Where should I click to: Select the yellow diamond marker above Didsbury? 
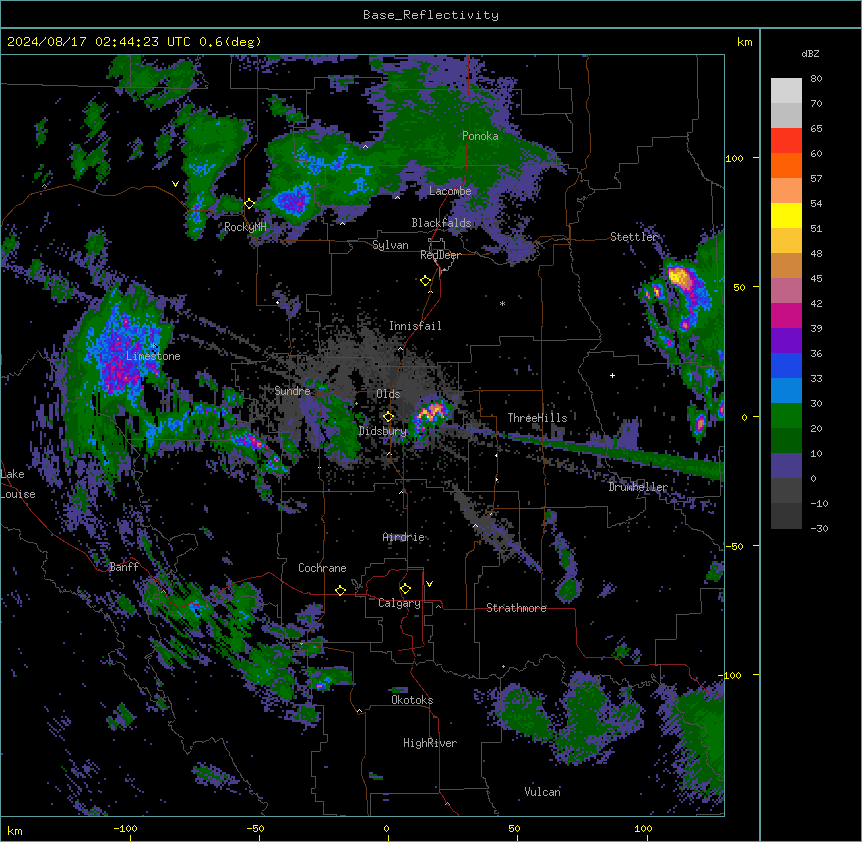tap(388, 416)
